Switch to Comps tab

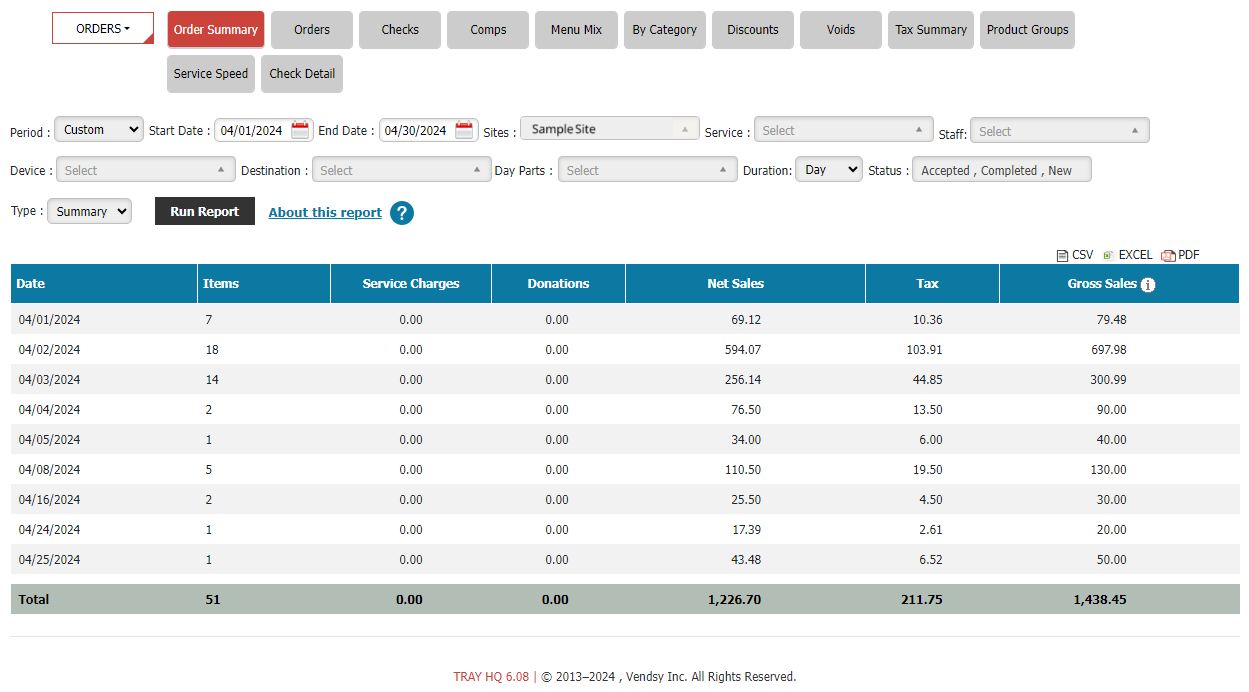(488, 29)
